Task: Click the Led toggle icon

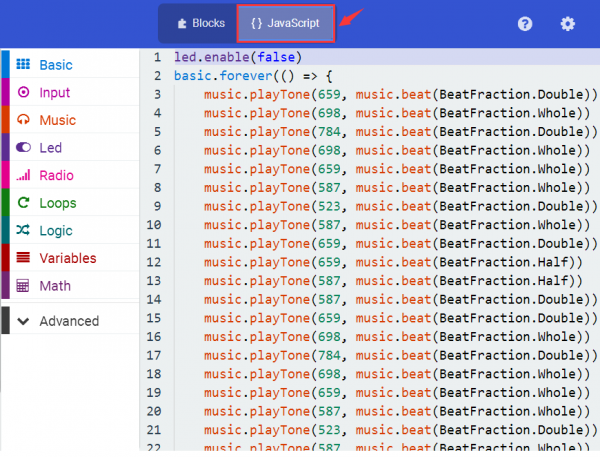Action: coord(23,148)
